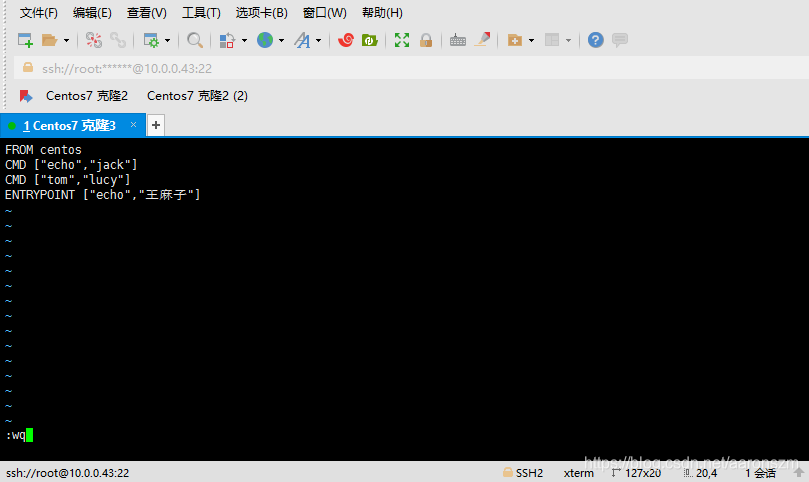Screen dimensions: 809x482
Task: Click the Disconnect toolbar icon
Action: 93,40
